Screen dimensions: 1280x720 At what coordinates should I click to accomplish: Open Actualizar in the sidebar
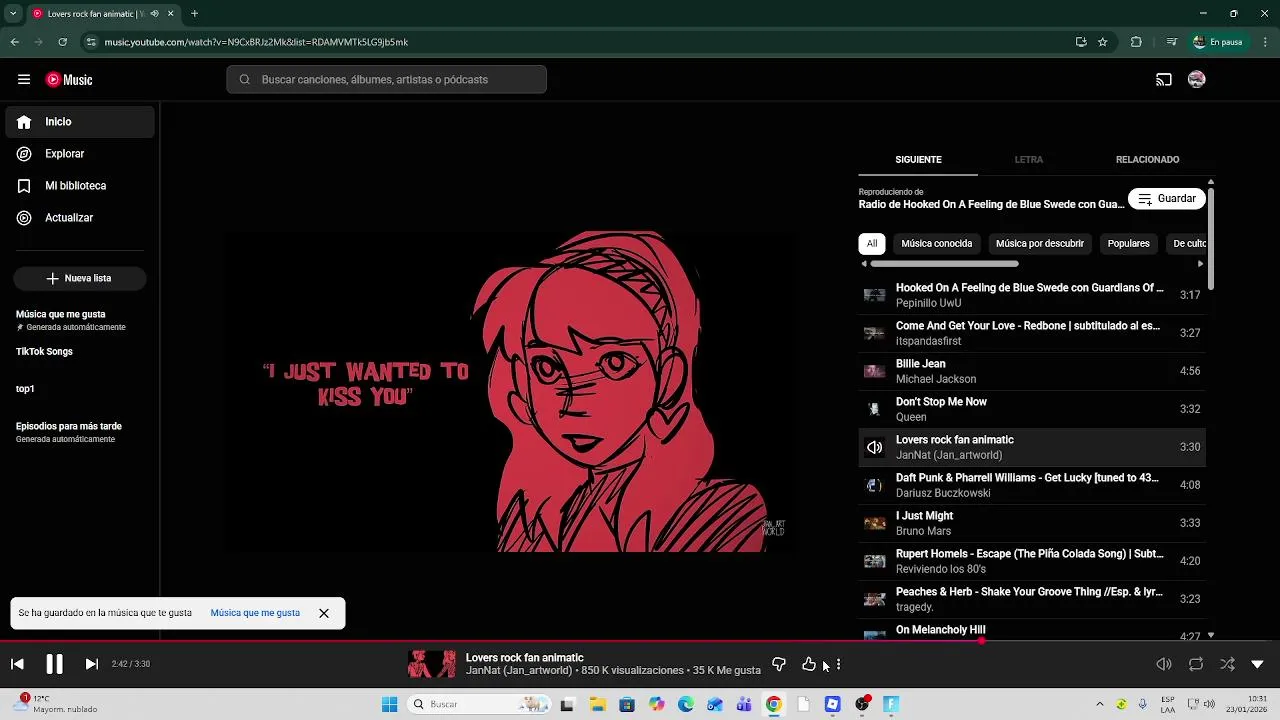coord(80,218)
